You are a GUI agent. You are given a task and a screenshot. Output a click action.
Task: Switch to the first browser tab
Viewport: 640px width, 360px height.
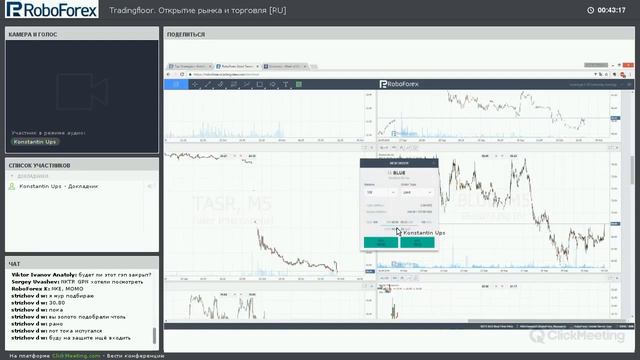click(190, 66)
